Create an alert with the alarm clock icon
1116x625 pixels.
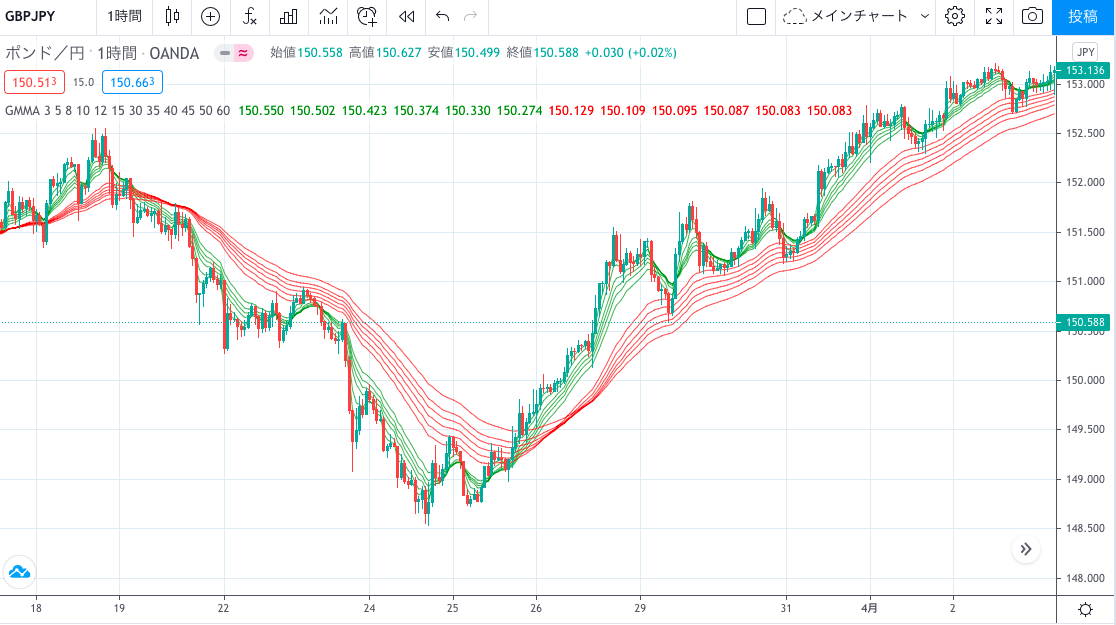coord(368,16)
